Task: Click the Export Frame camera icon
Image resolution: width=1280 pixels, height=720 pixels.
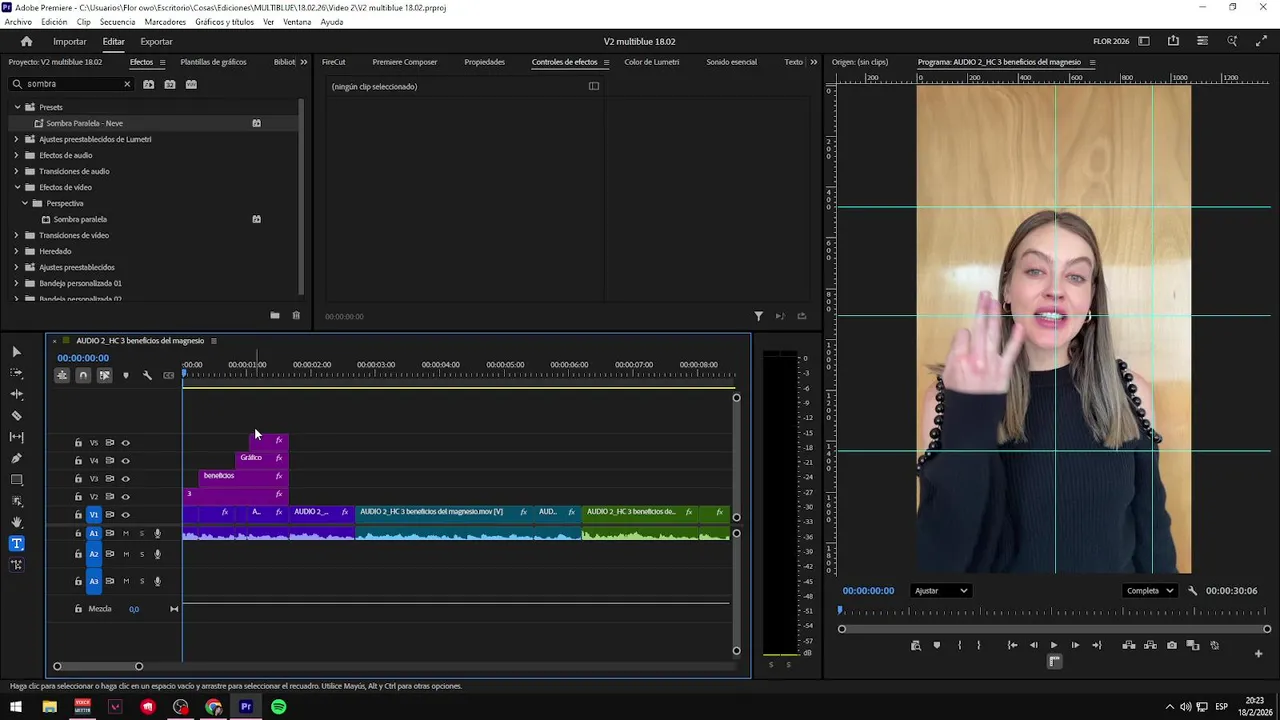Action: click(x=1172, y=645)
